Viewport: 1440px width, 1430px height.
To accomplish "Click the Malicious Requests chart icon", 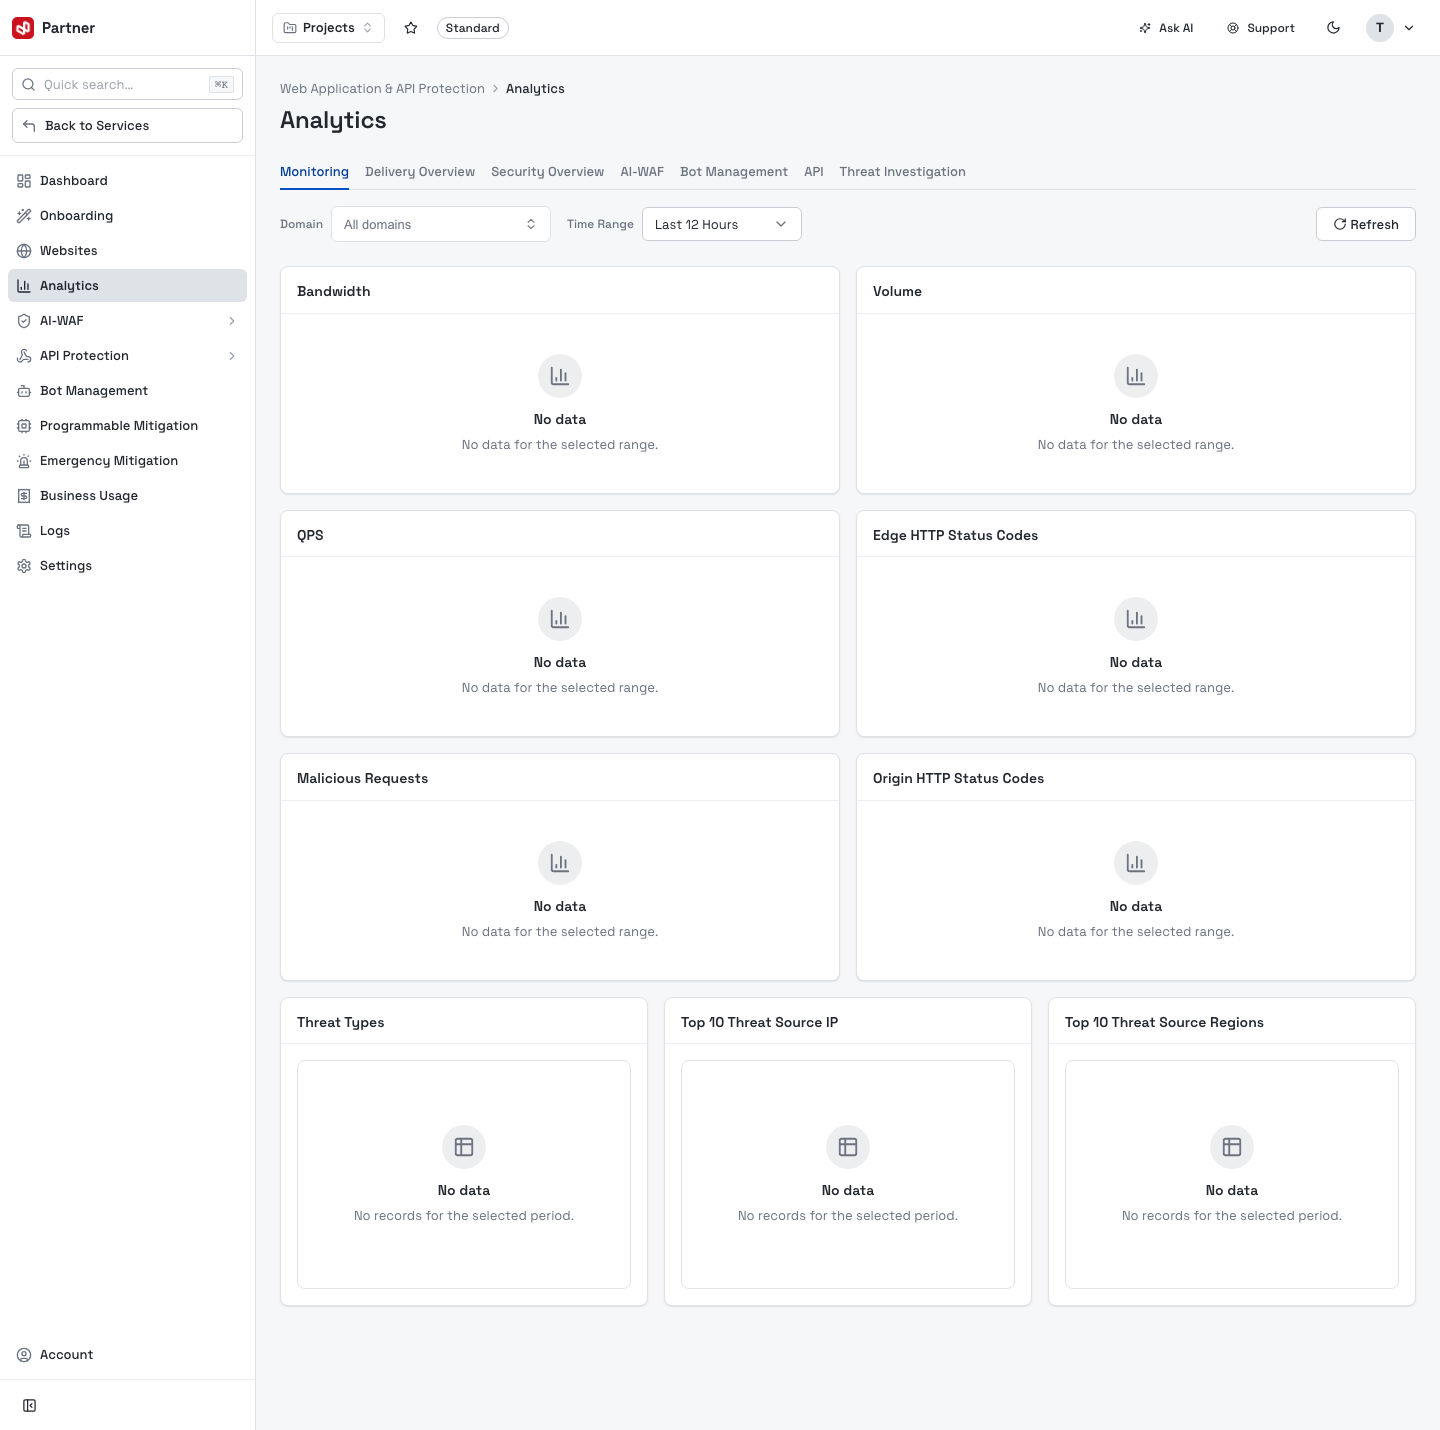I will click(560, 863).
